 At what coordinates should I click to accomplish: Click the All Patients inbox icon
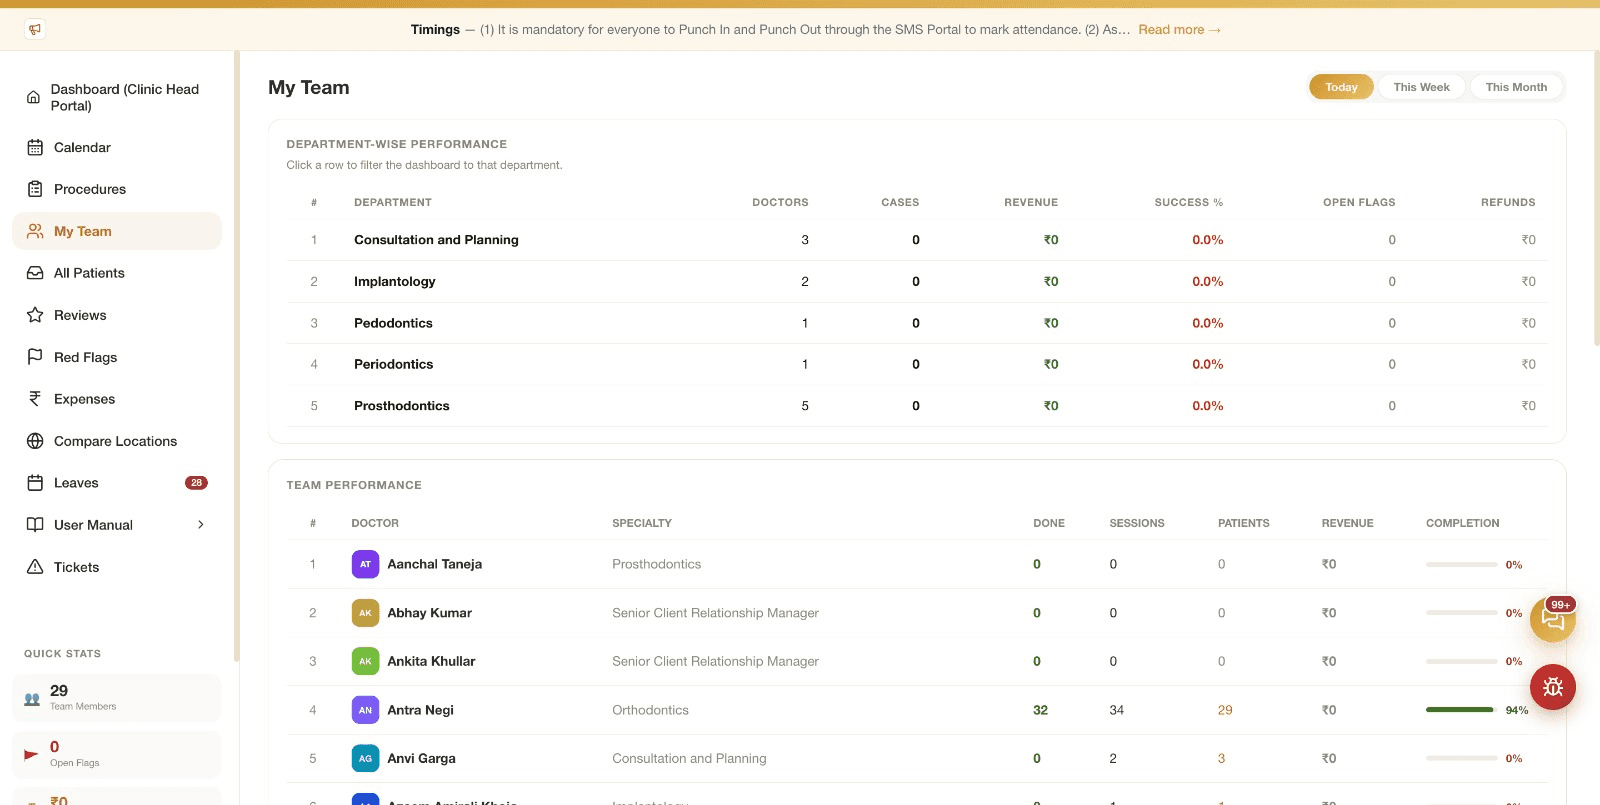click(35, 273)
